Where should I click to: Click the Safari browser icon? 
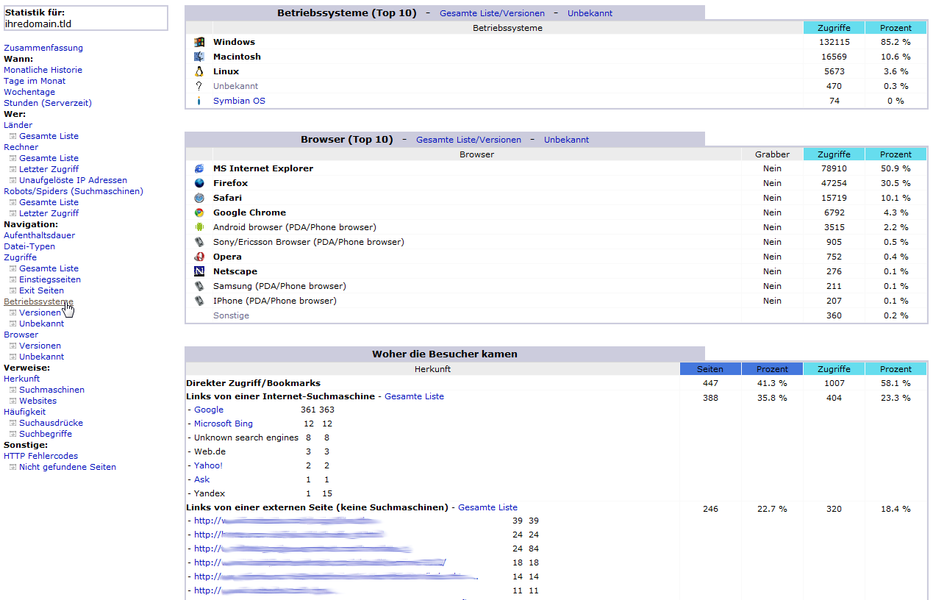pos(199,198)
